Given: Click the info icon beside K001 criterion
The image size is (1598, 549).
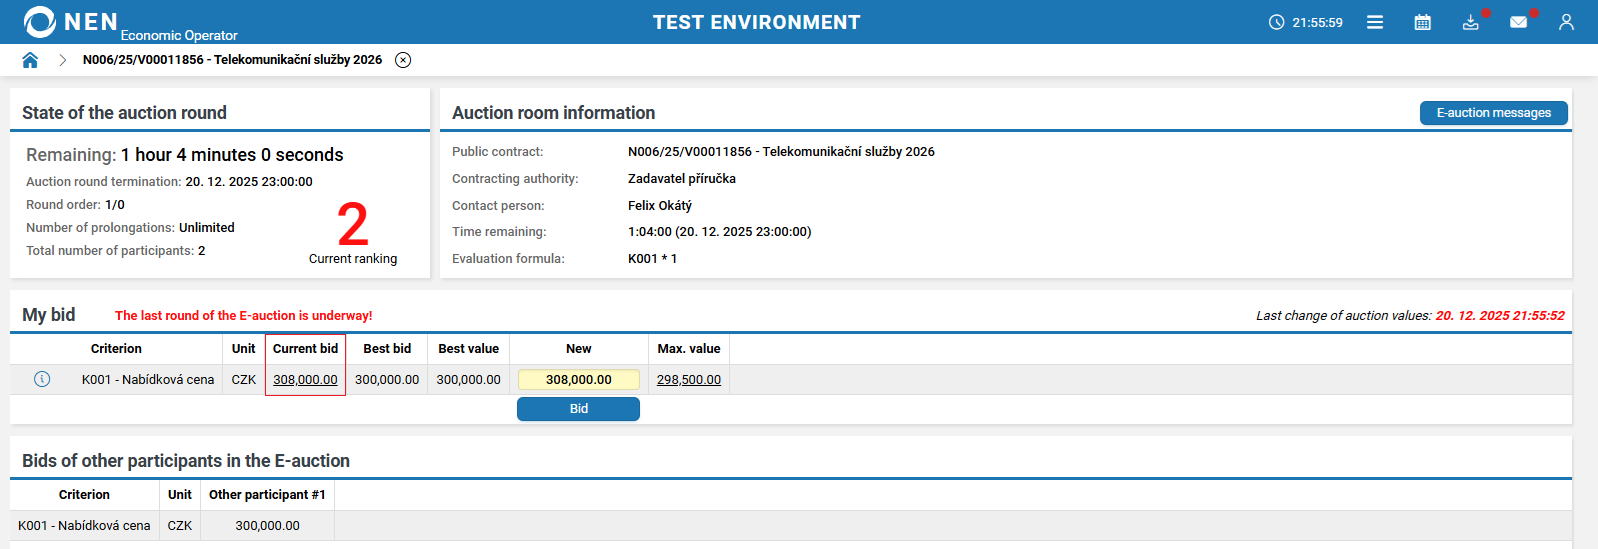Looking at the screenshot, I should [42, 379].
